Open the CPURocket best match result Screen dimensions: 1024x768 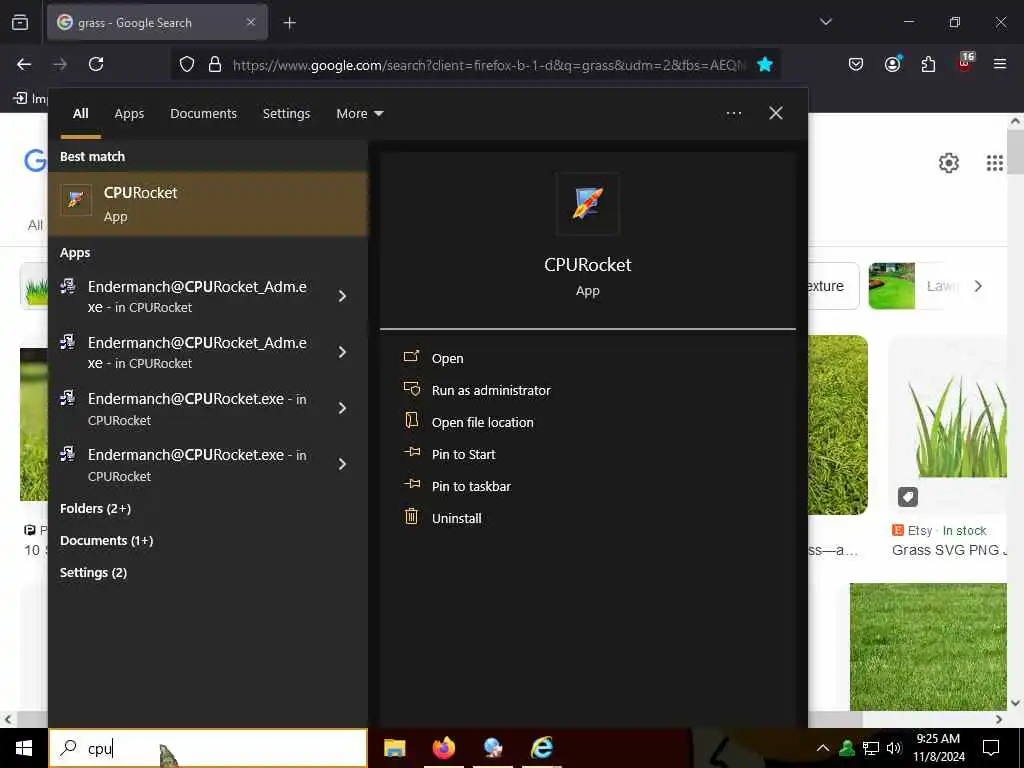point(208,204)
